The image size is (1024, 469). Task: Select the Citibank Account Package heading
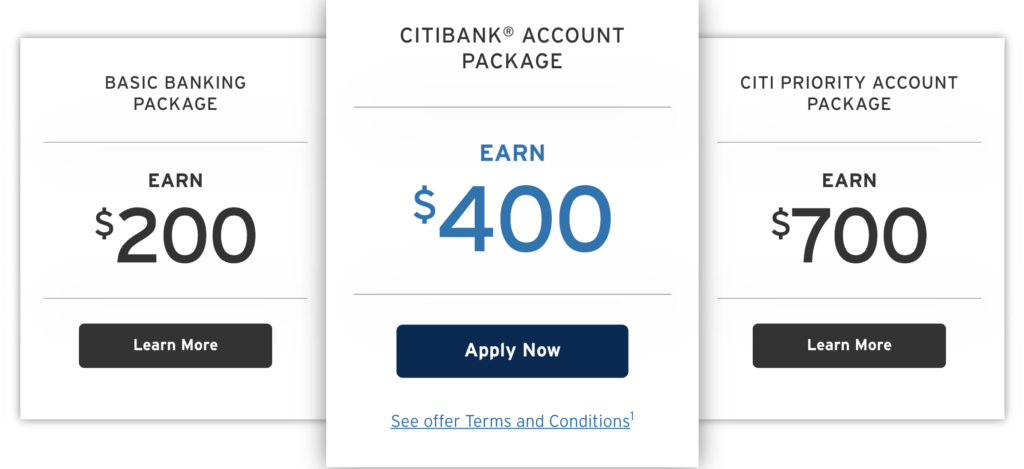pos(512,48)
